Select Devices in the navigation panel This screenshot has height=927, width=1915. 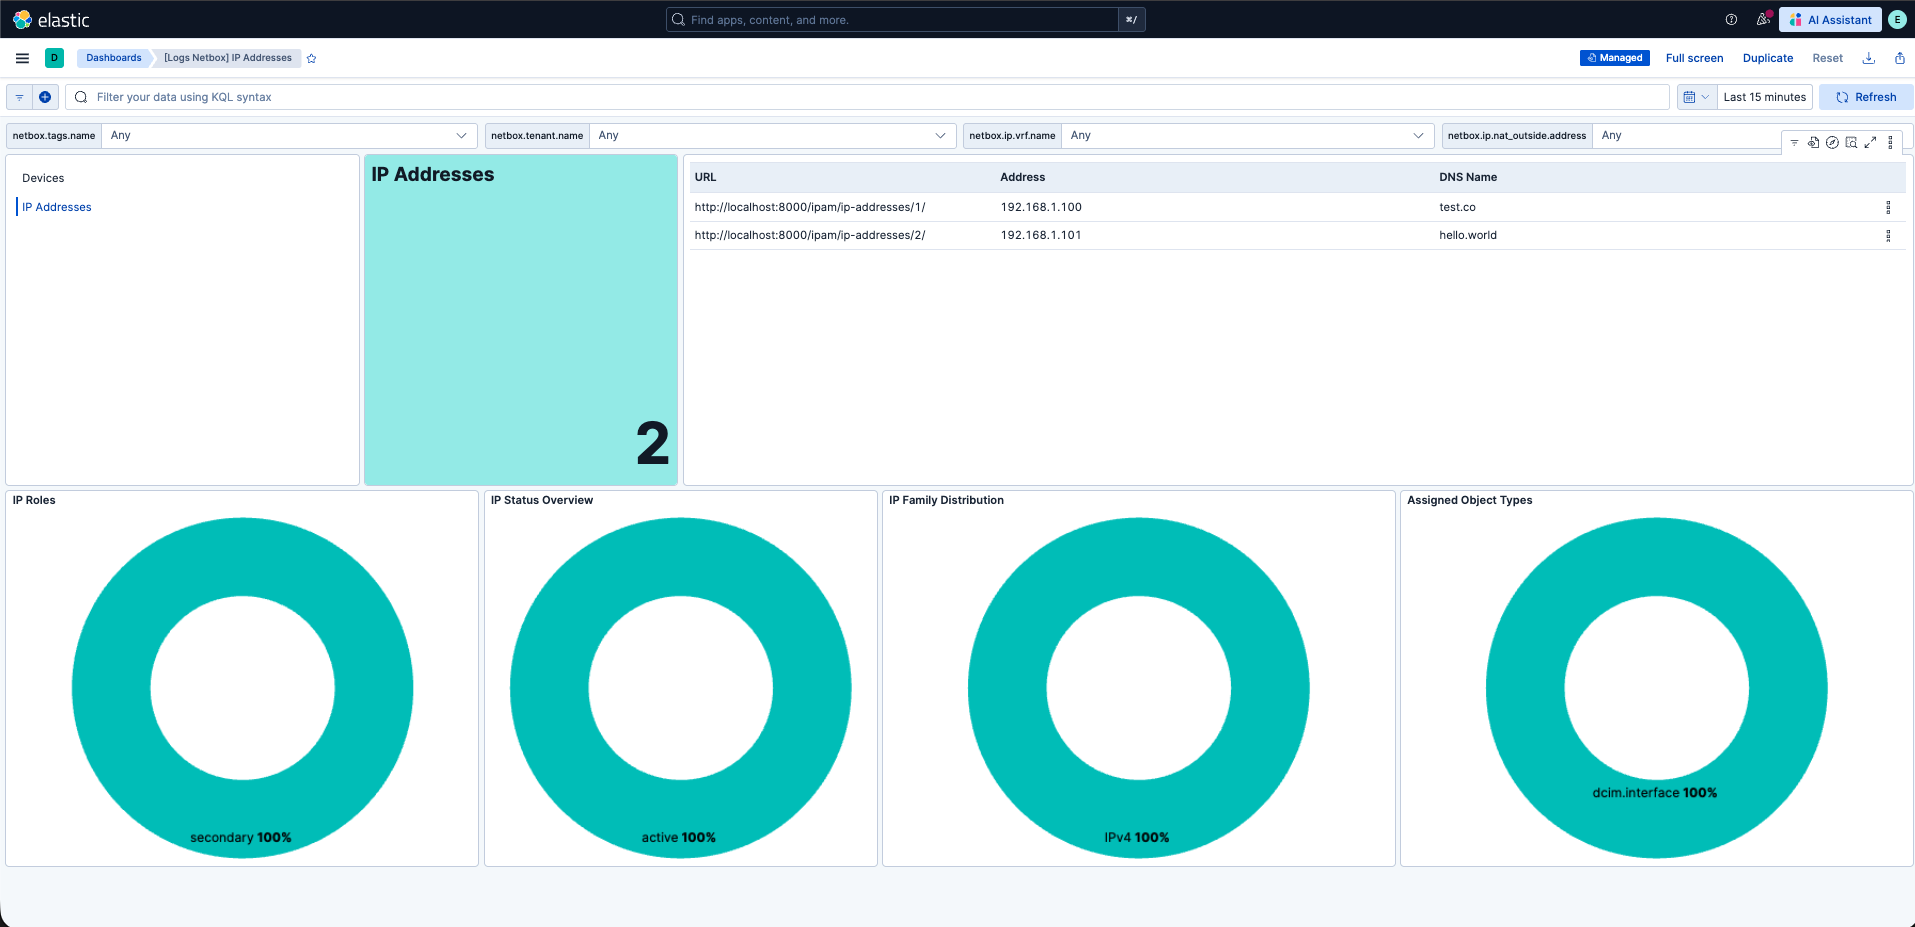43,178
